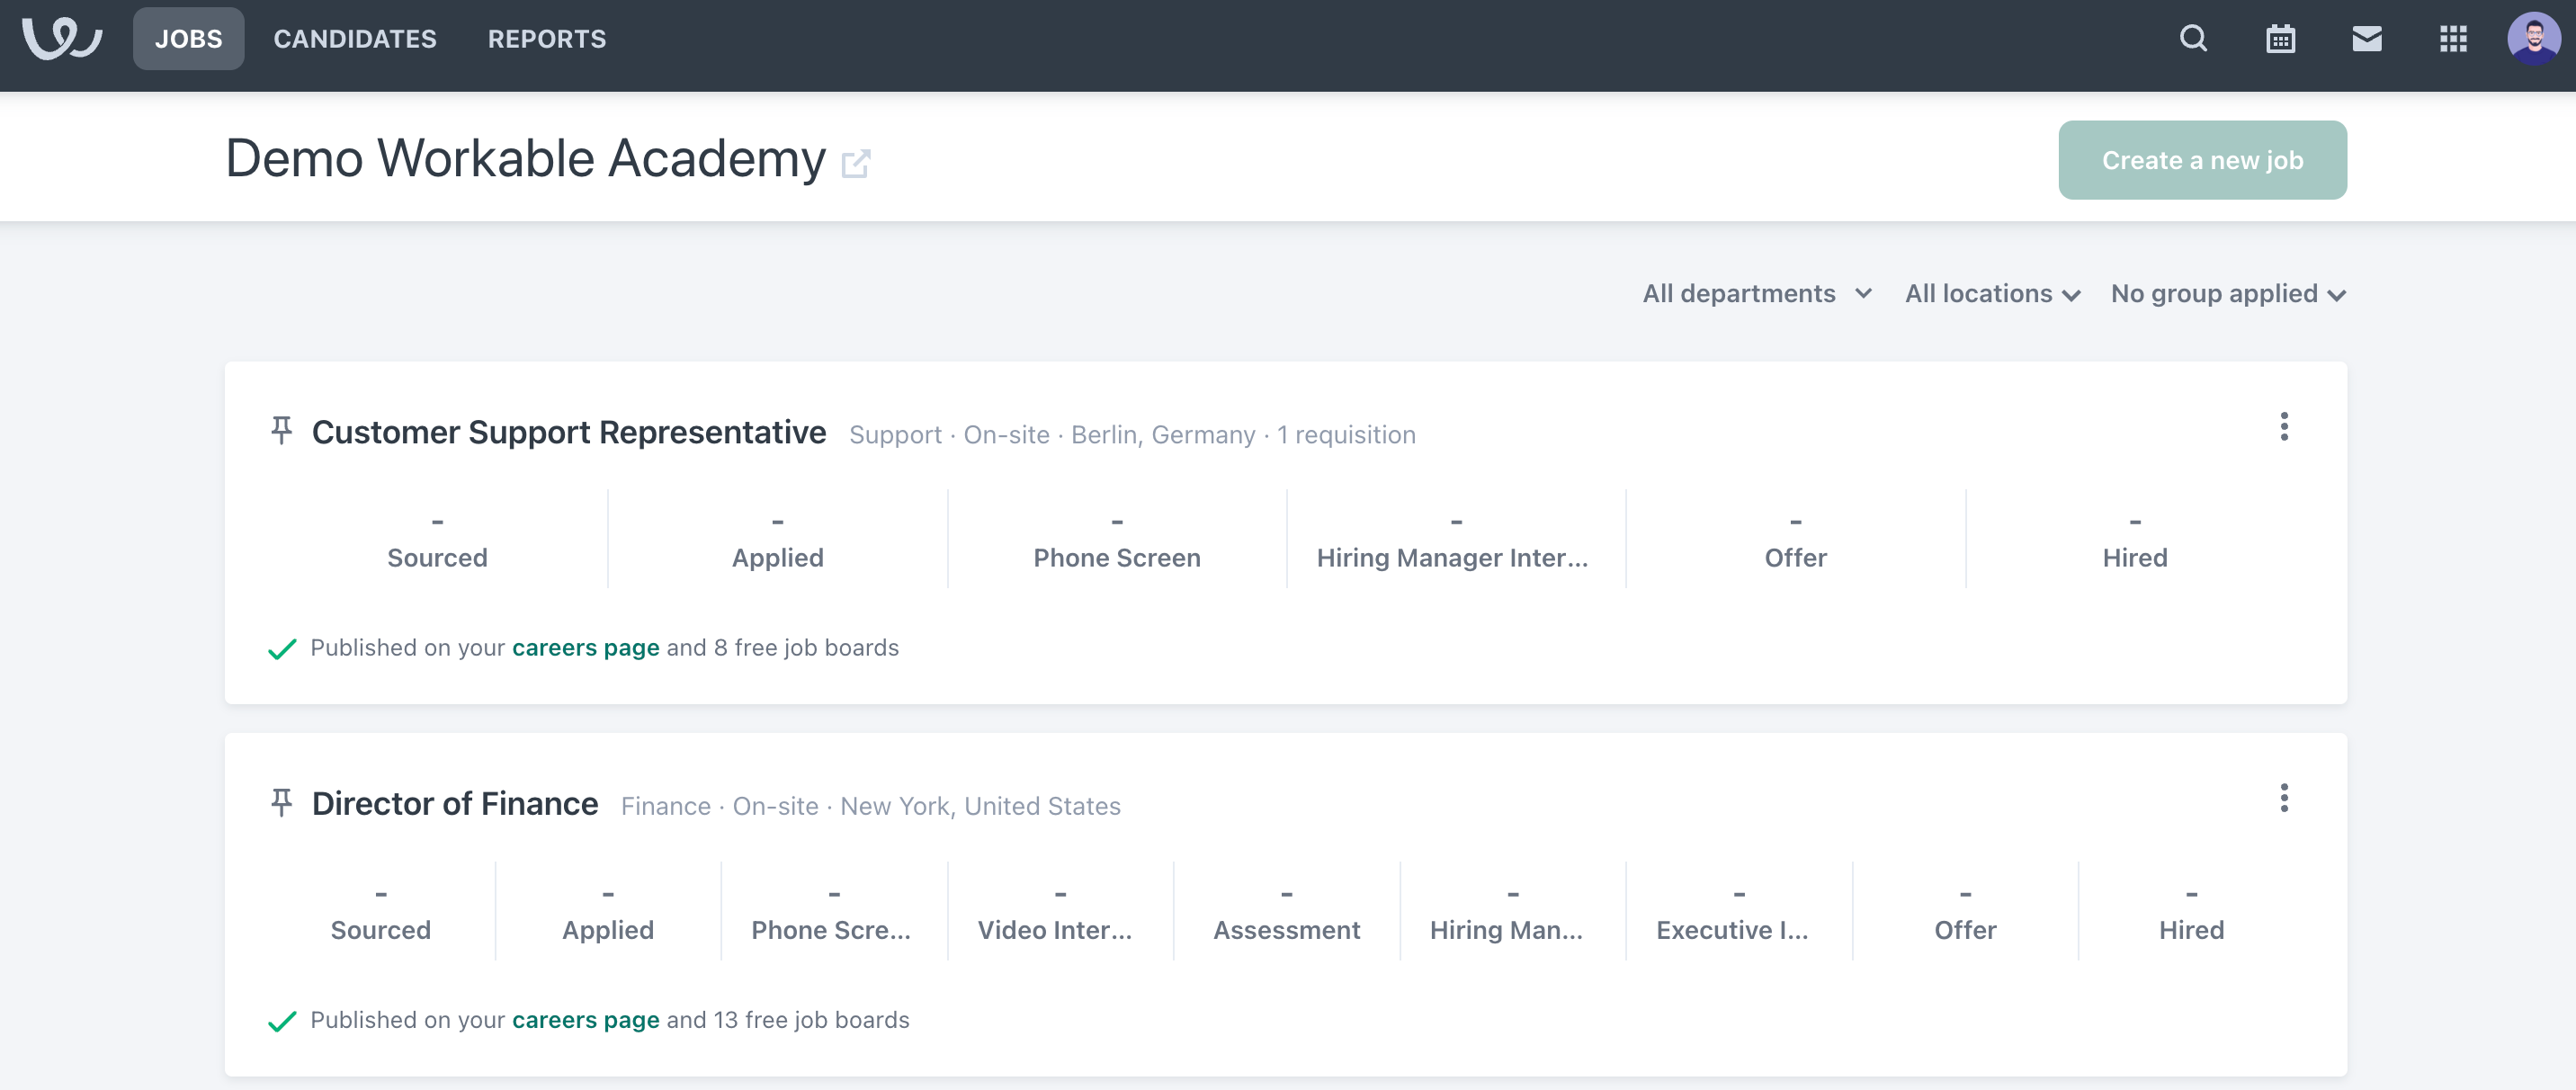Open the calendar icon in the navigation bar
The width and height of the screenshot is (2576, 1090).
click(2281, 38)
